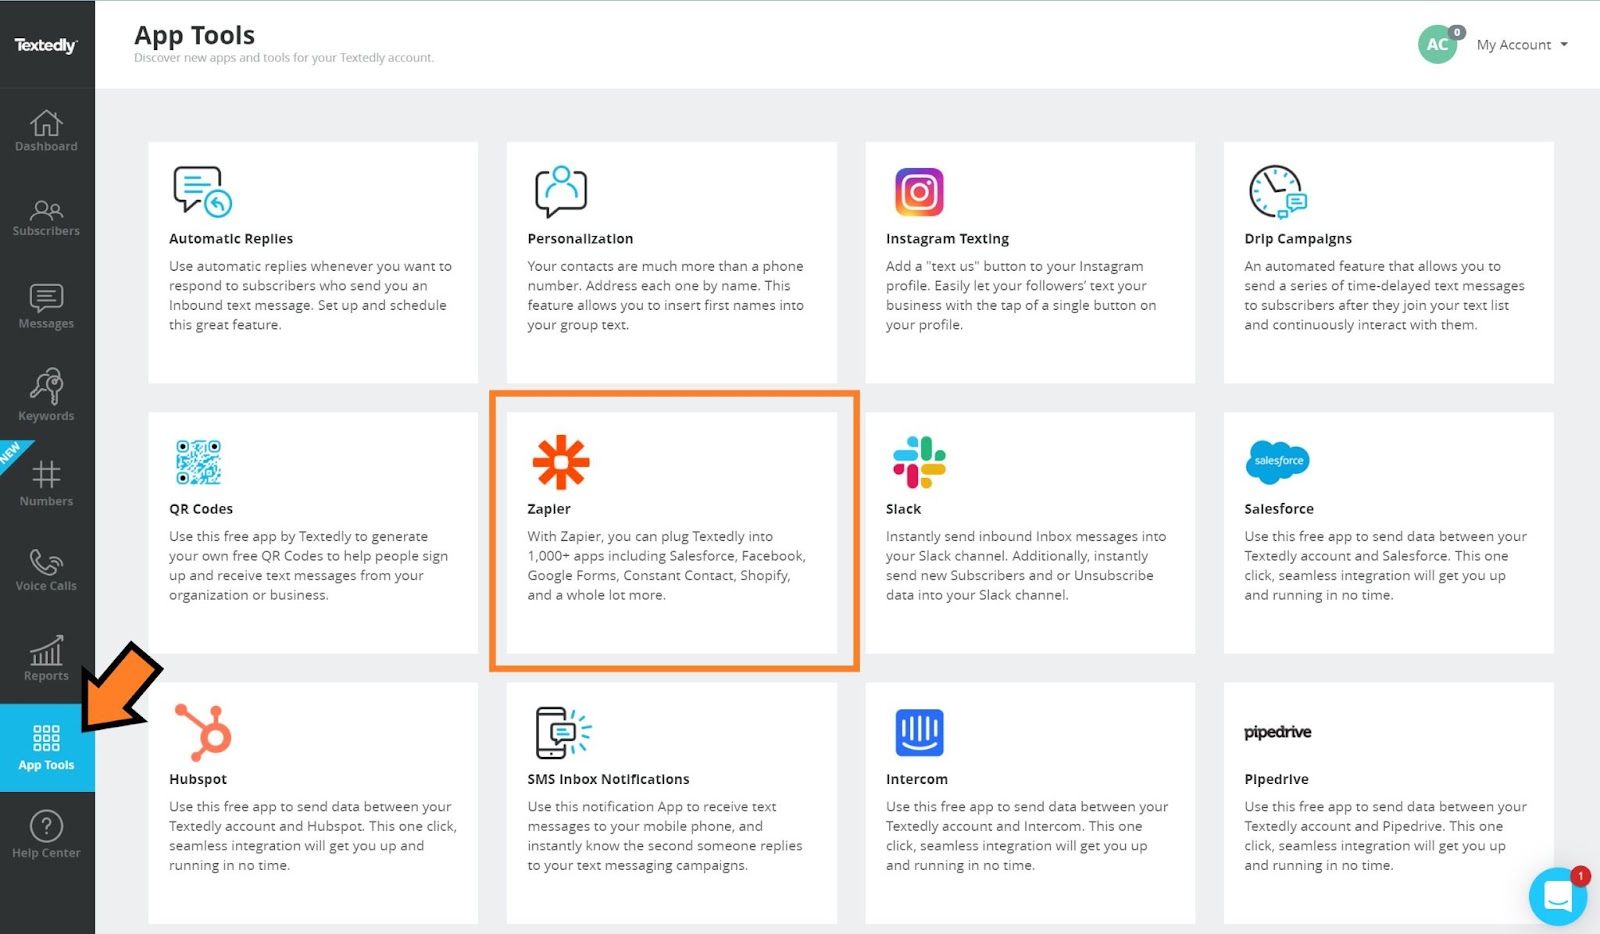Click the Slack description text
Viewport: 1600px width, 934px height.
1026,566
